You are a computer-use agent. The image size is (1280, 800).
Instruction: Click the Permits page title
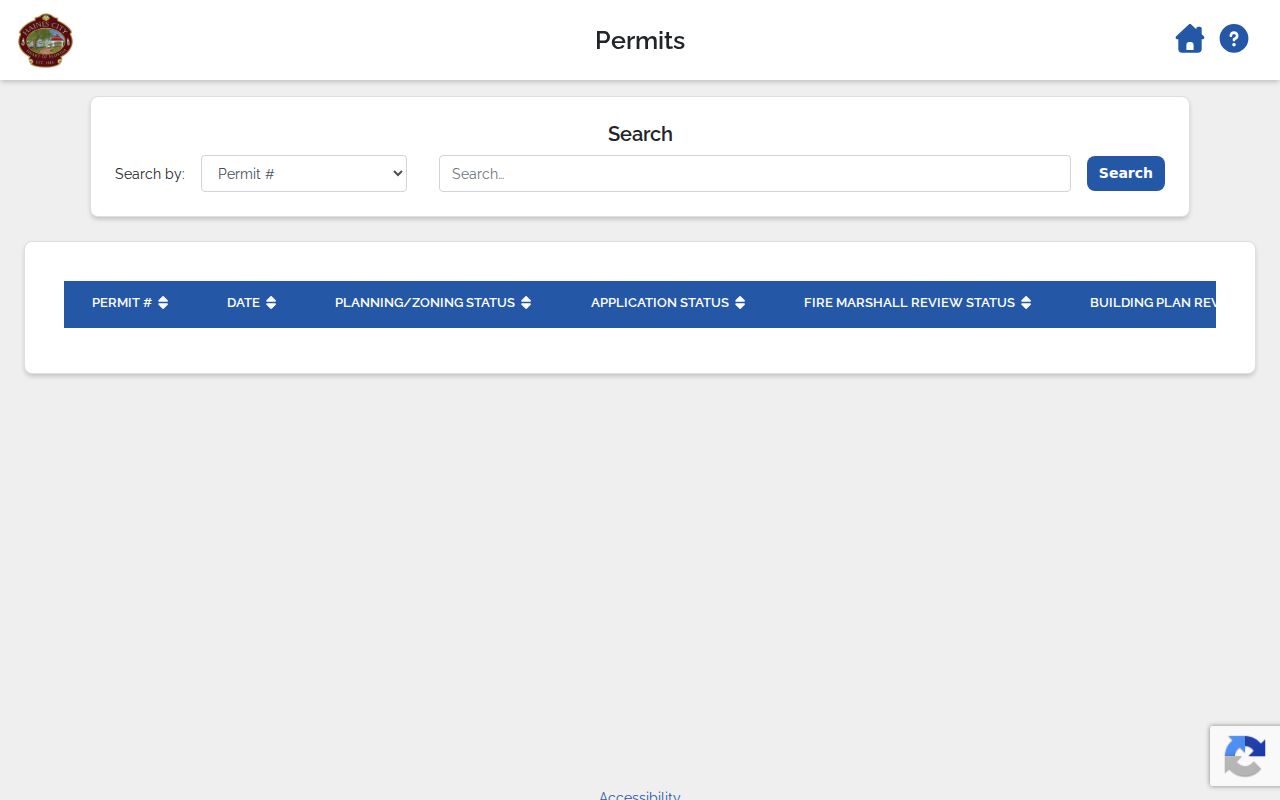point(640,40)
